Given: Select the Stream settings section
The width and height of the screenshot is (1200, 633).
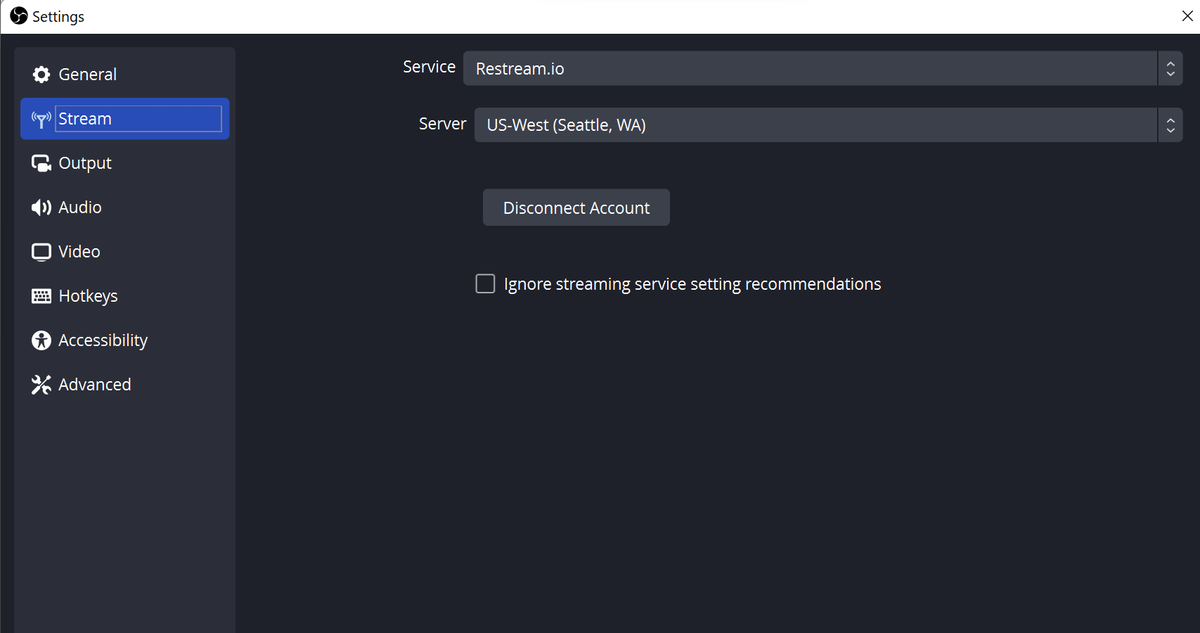Looking at the screenshot, I should tap(125, 119).
